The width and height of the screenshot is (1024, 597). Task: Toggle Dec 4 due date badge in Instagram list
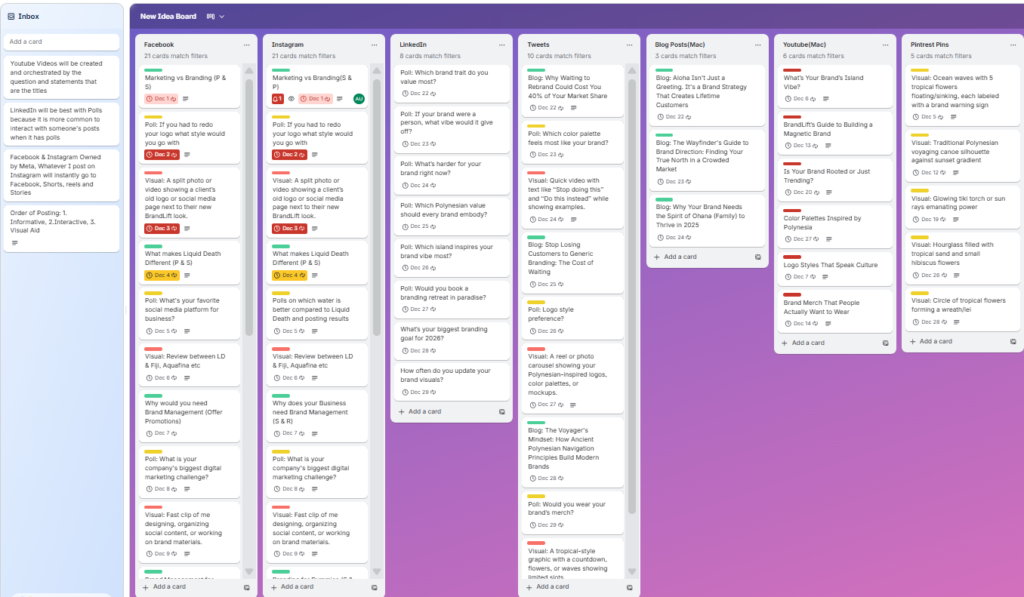coord(290,275)
